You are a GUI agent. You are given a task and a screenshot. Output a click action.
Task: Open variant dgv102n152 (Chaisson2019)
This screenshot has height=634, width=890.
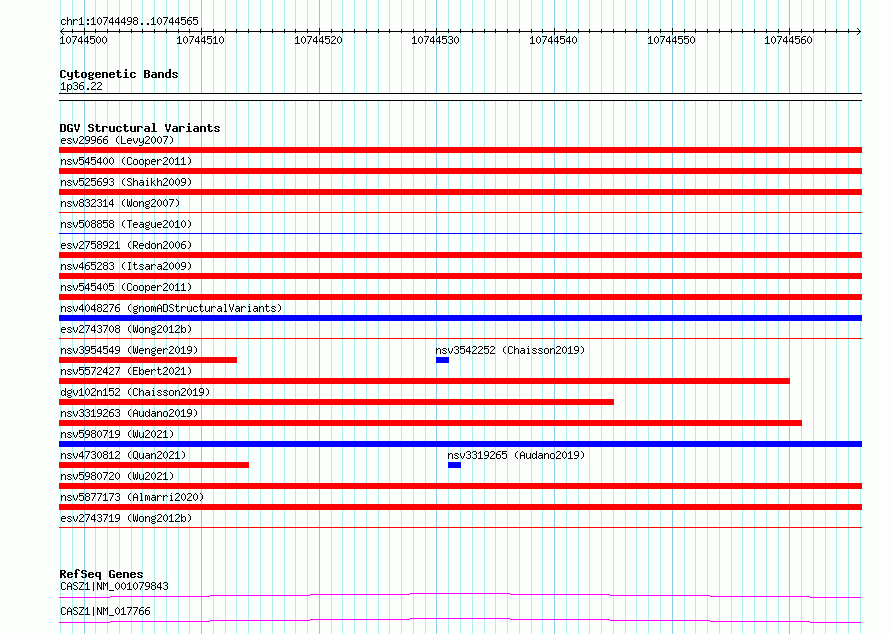coord(135,392)
